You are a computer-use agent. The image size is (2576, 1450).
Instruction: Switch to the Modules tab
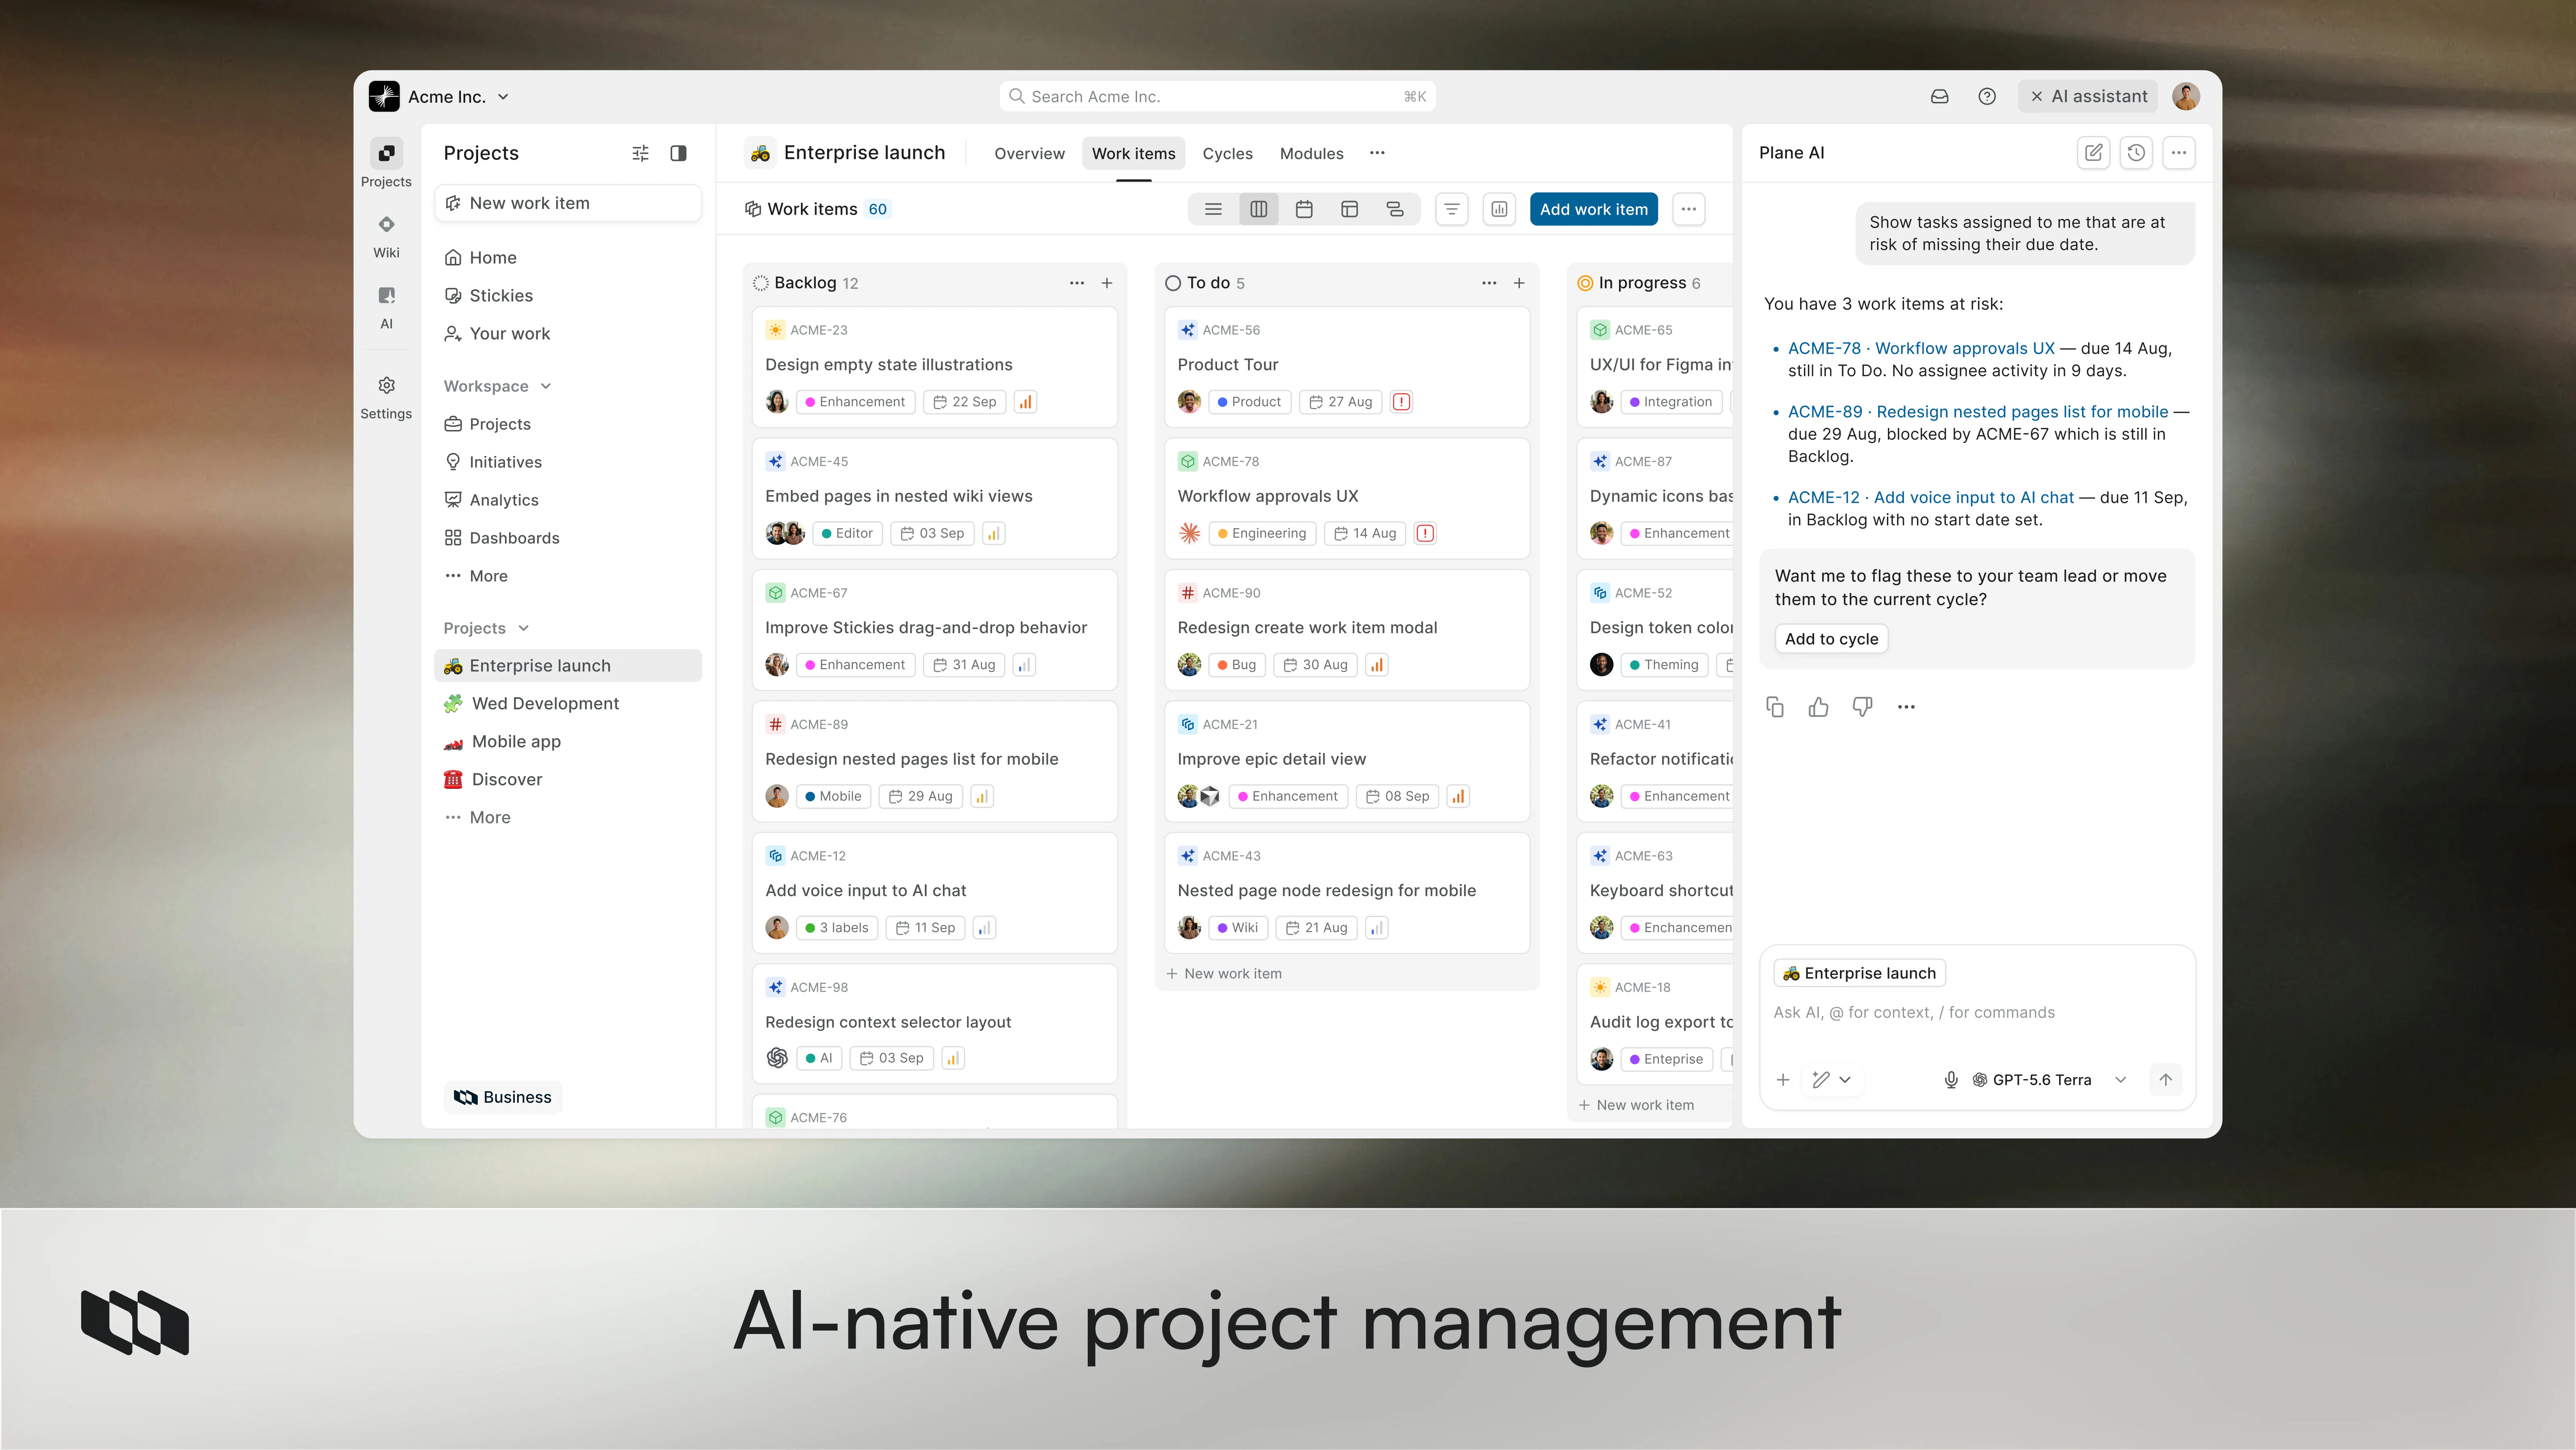coord(1311,153)
